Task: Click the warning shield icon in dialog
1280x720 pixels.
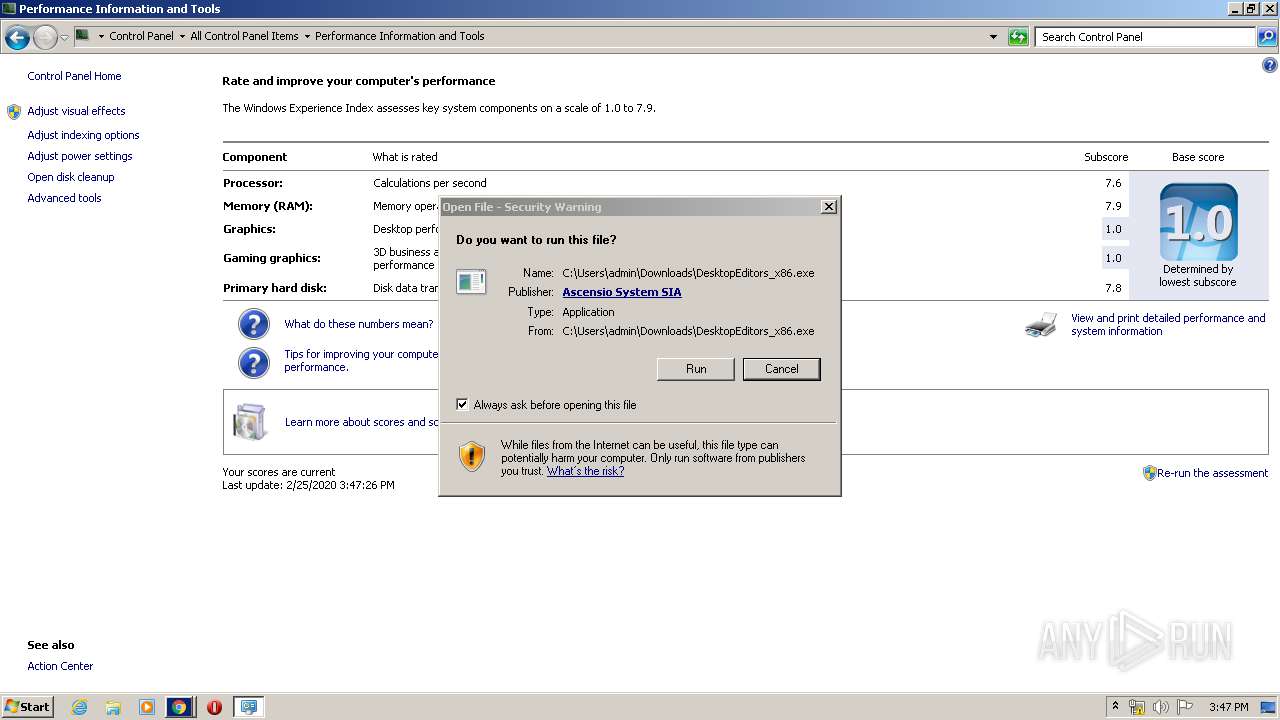Action: [472, 456]
